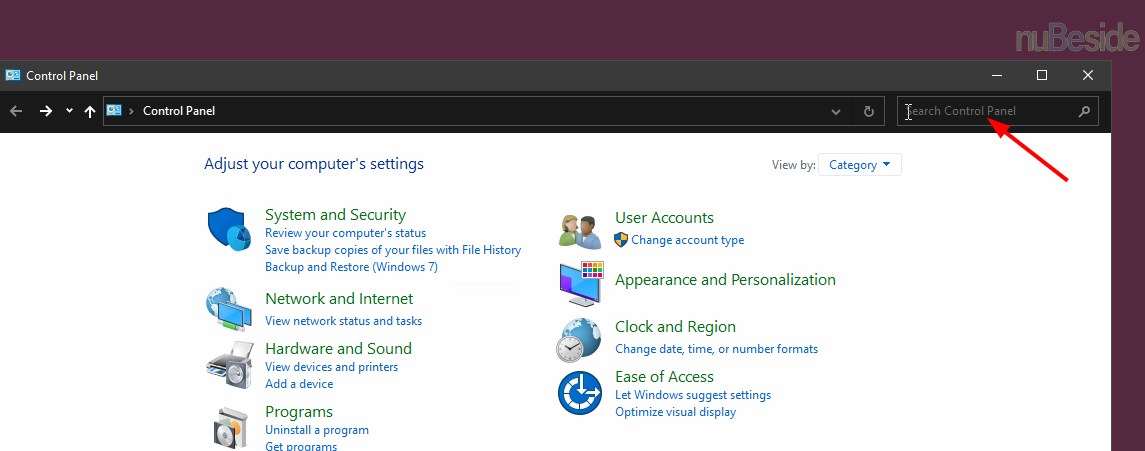
Task: Open the View by Category dropdown
Action: pos(859,165)
